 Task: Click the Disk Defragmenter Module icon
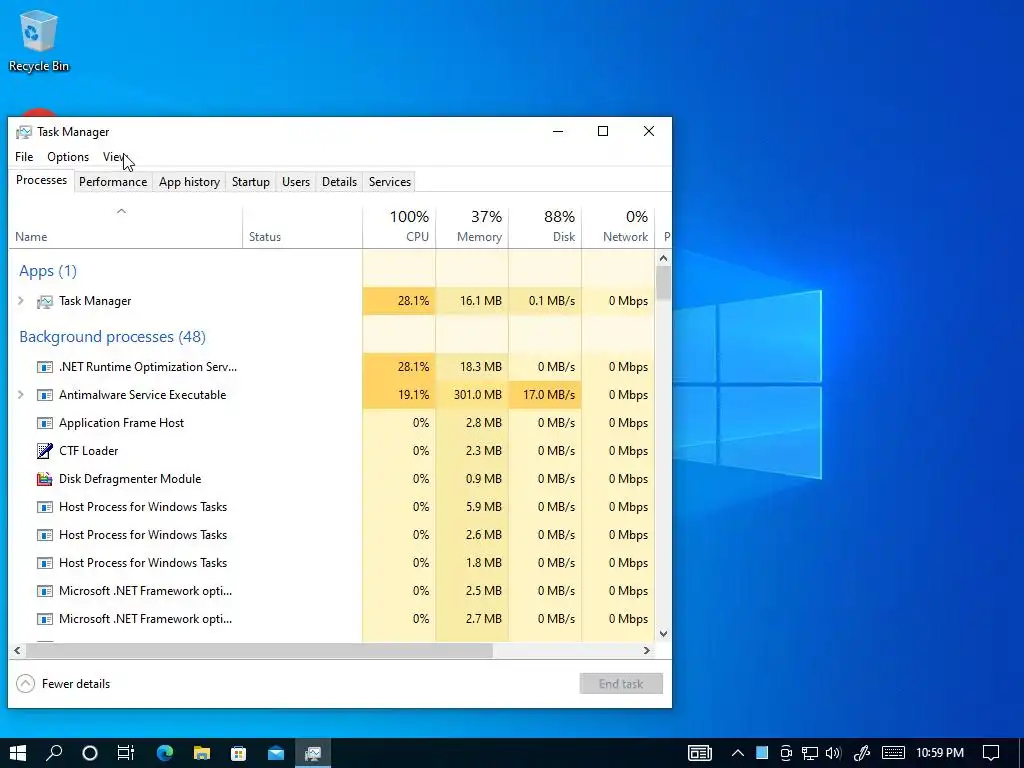[44, 479]
